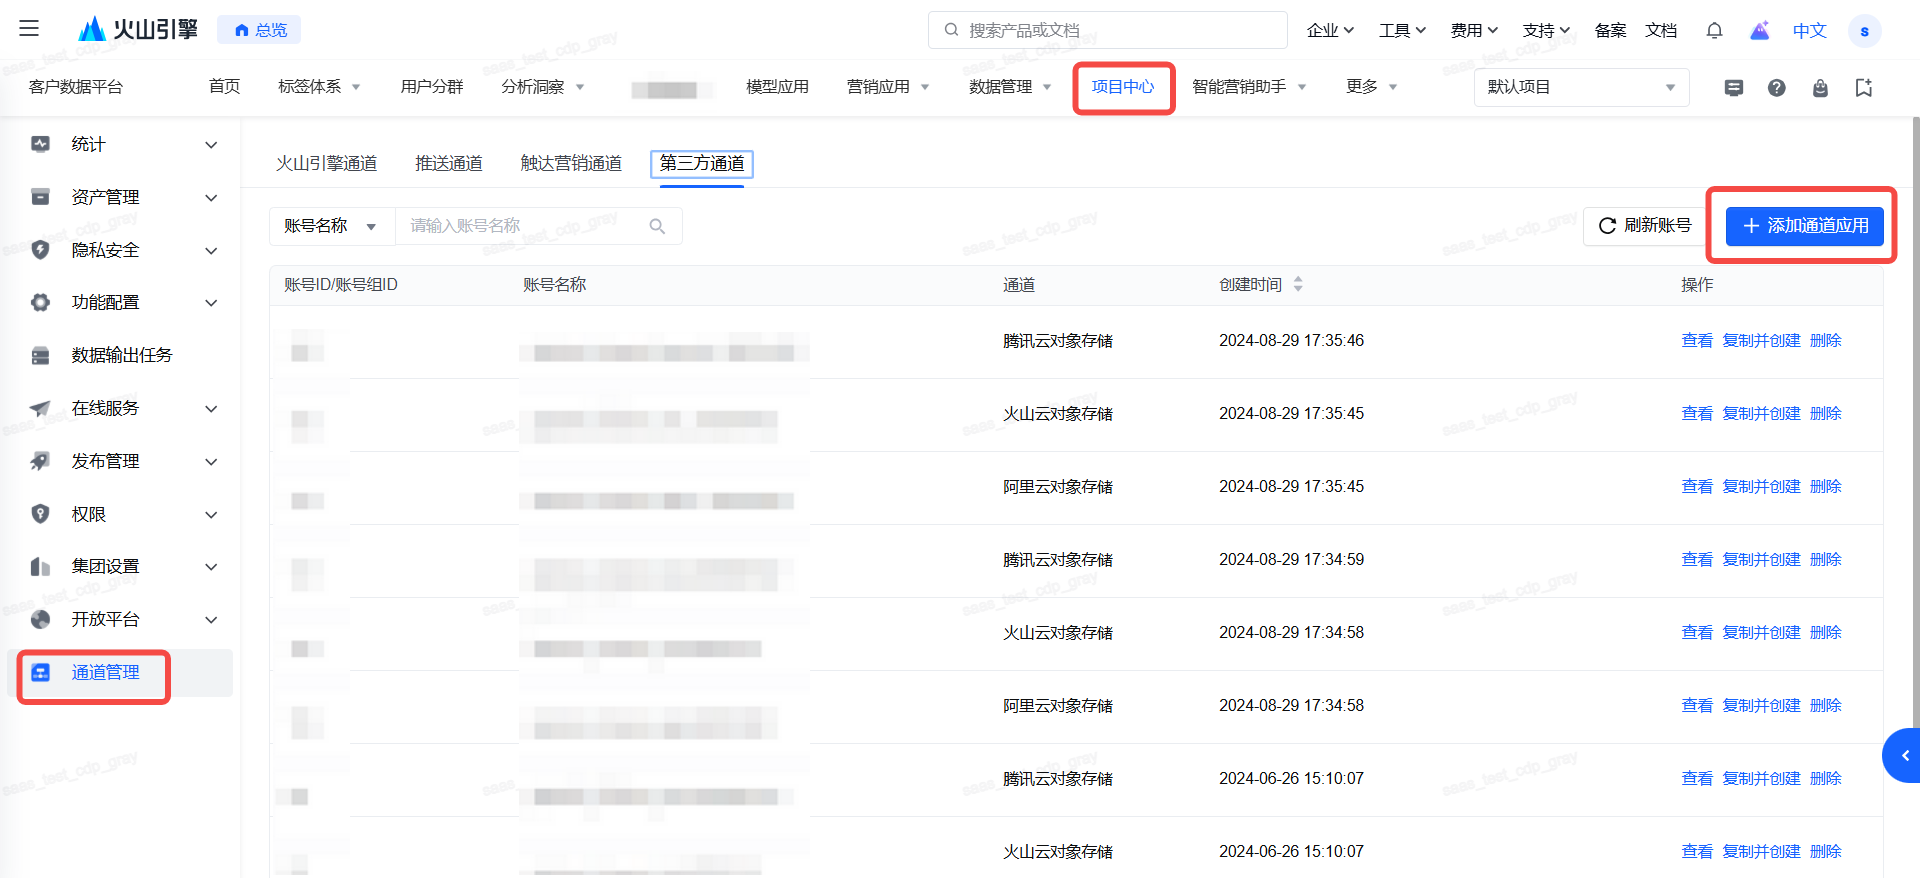Click 复制并创建 for the 17:34:58 阿里云对象存储 row
Screen dimensions: 1920x878
[1762, 706]
